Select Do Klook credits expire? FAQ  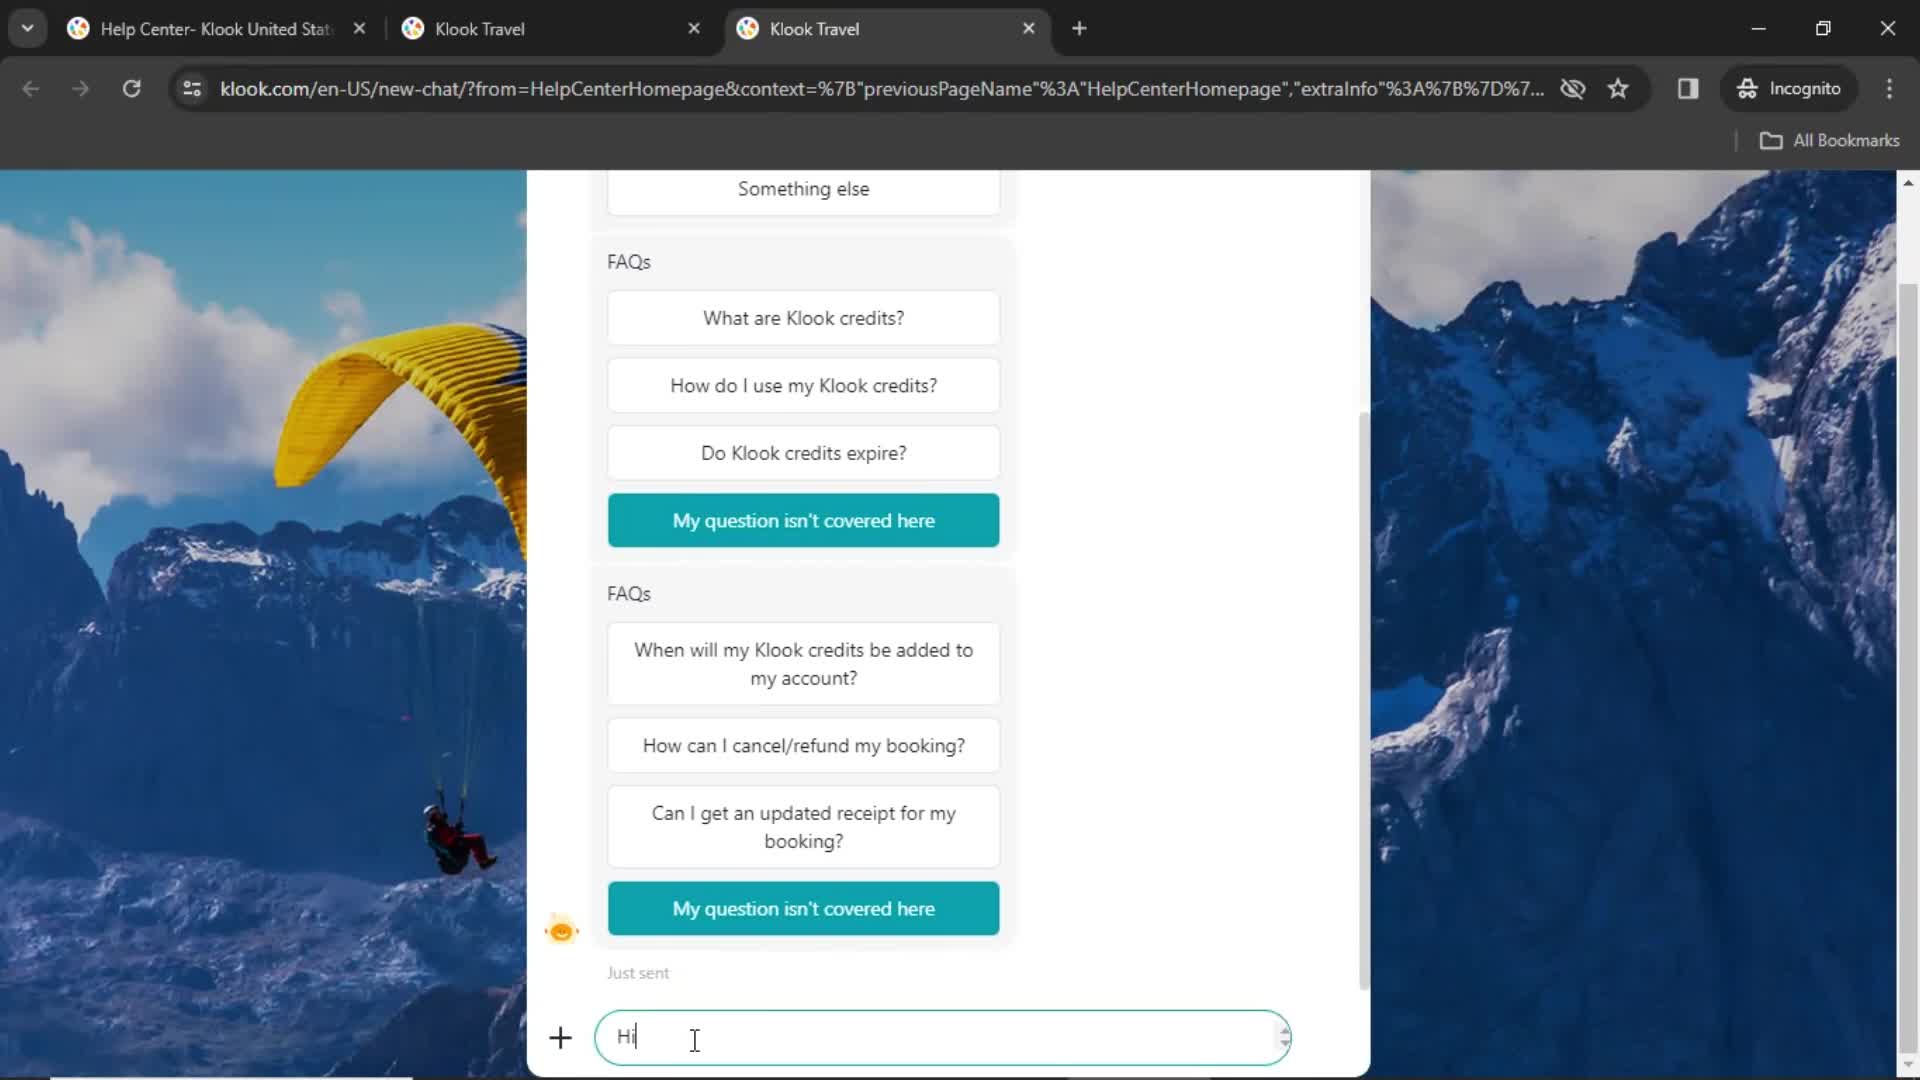point(803,453)
